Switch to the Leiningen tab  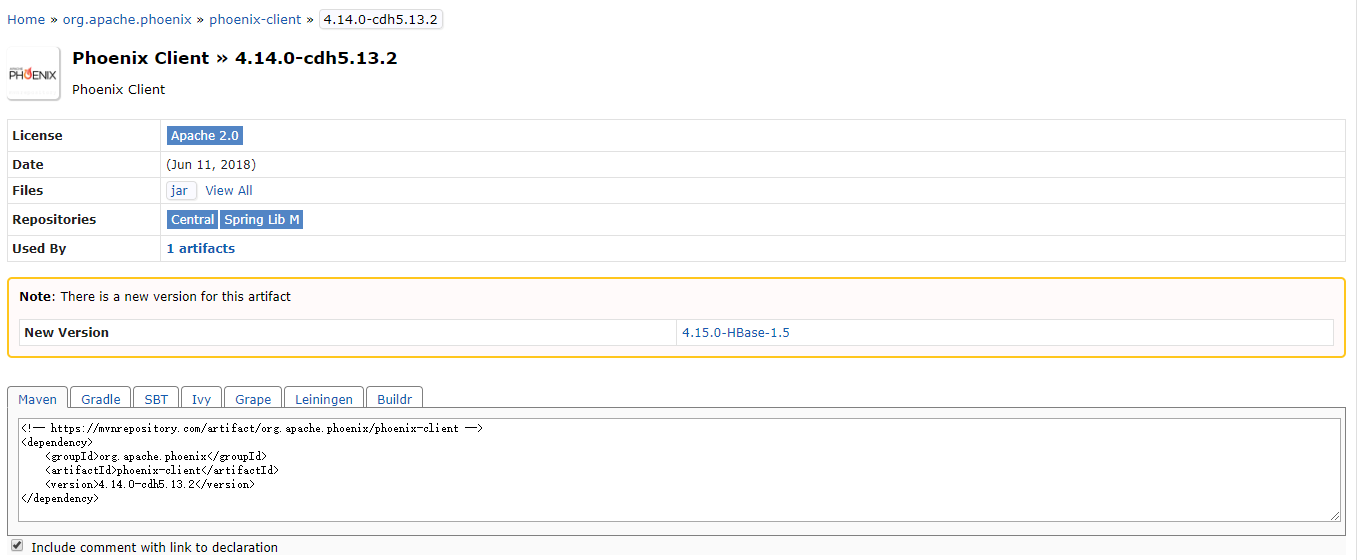pyautogui.click(x=324, y=398)
